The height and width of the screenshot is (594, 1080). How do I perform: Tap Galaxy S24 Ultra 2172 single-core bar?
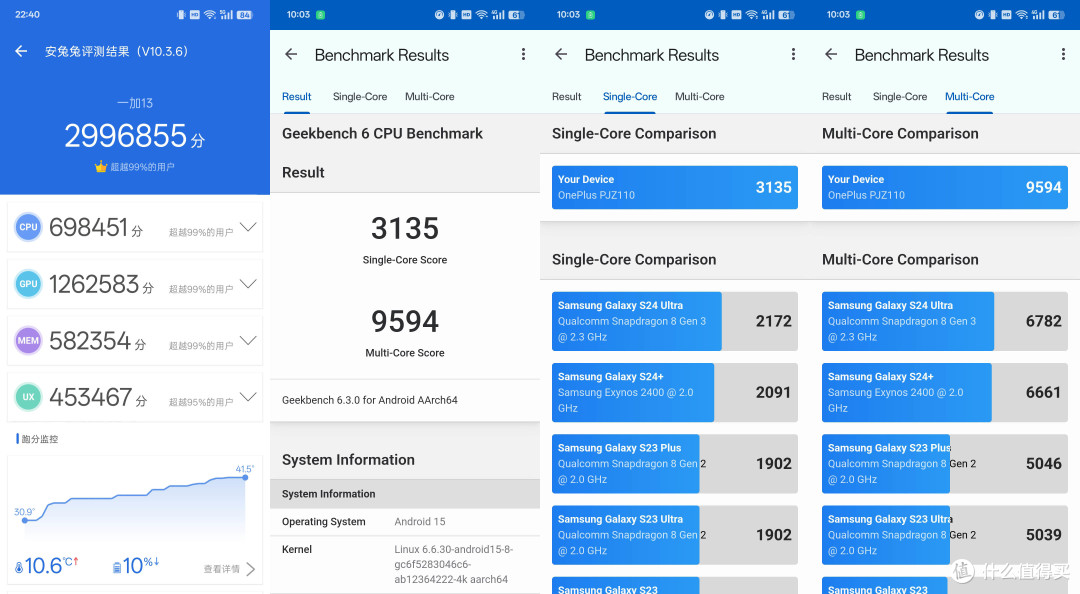tap(675, 321)
